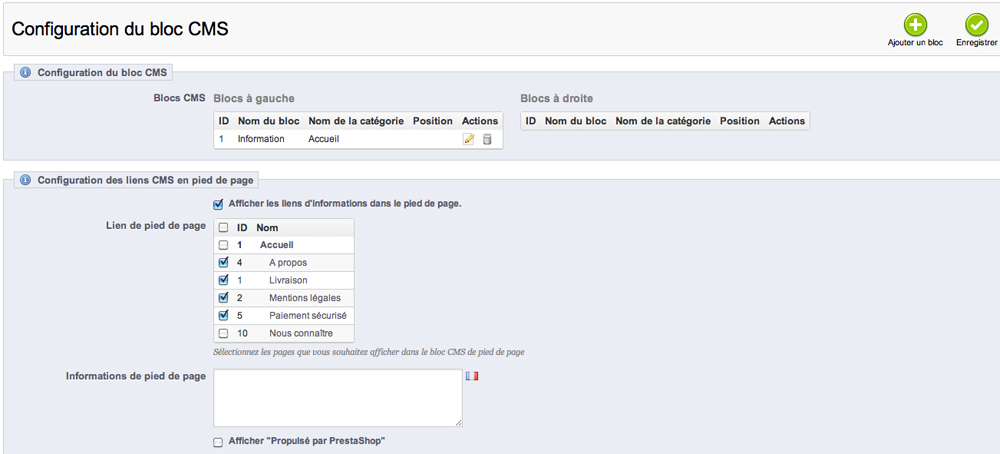Screen dimensions: 1000x454
Task: Click the Enregistrer label
Action: [976, 43]
